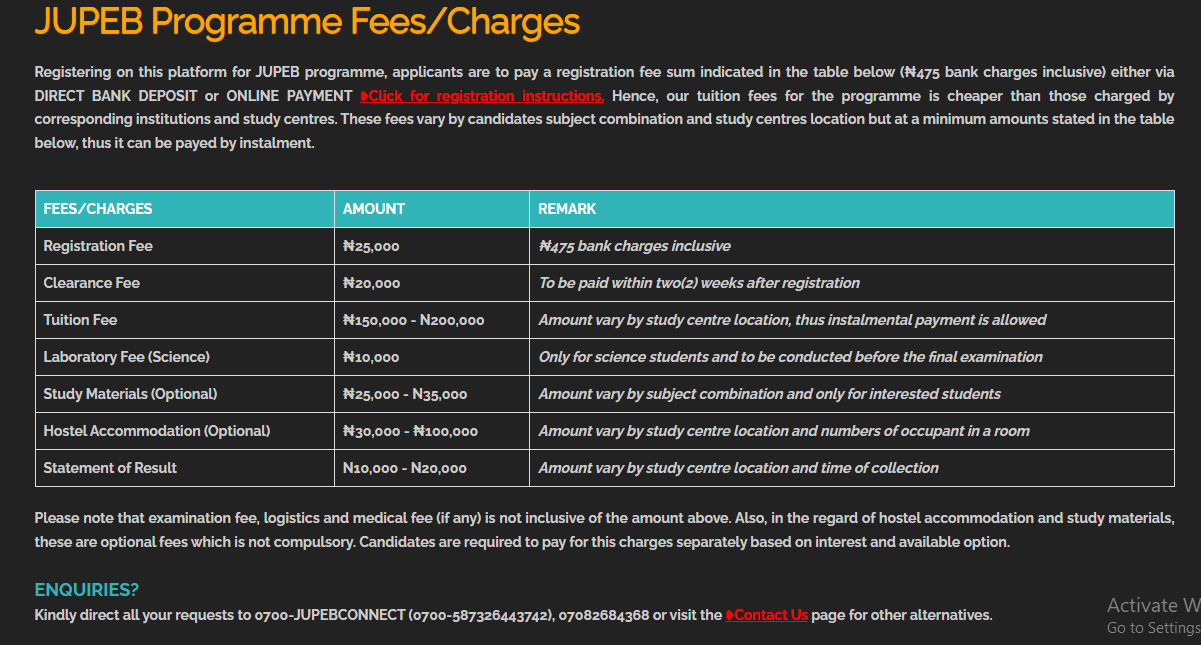Open the registration instructions link

pyautogui.click(x=485, y=96)
